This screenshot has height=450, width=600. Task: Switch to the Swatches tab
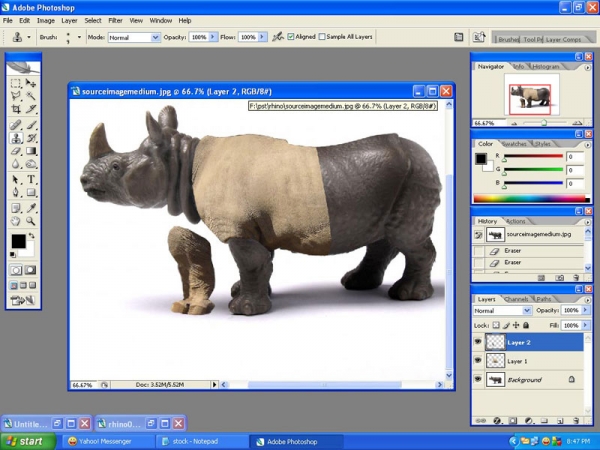(514, 144)
